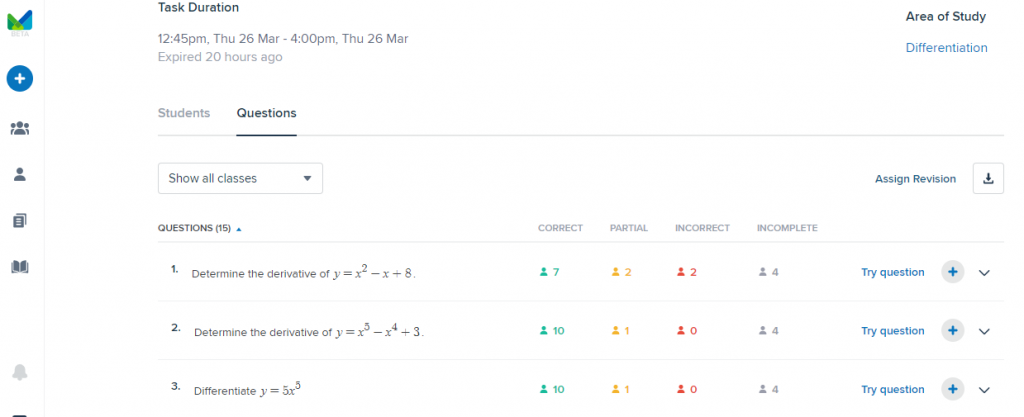
Task: Click Assign Revision
Action: click(915, 179)
